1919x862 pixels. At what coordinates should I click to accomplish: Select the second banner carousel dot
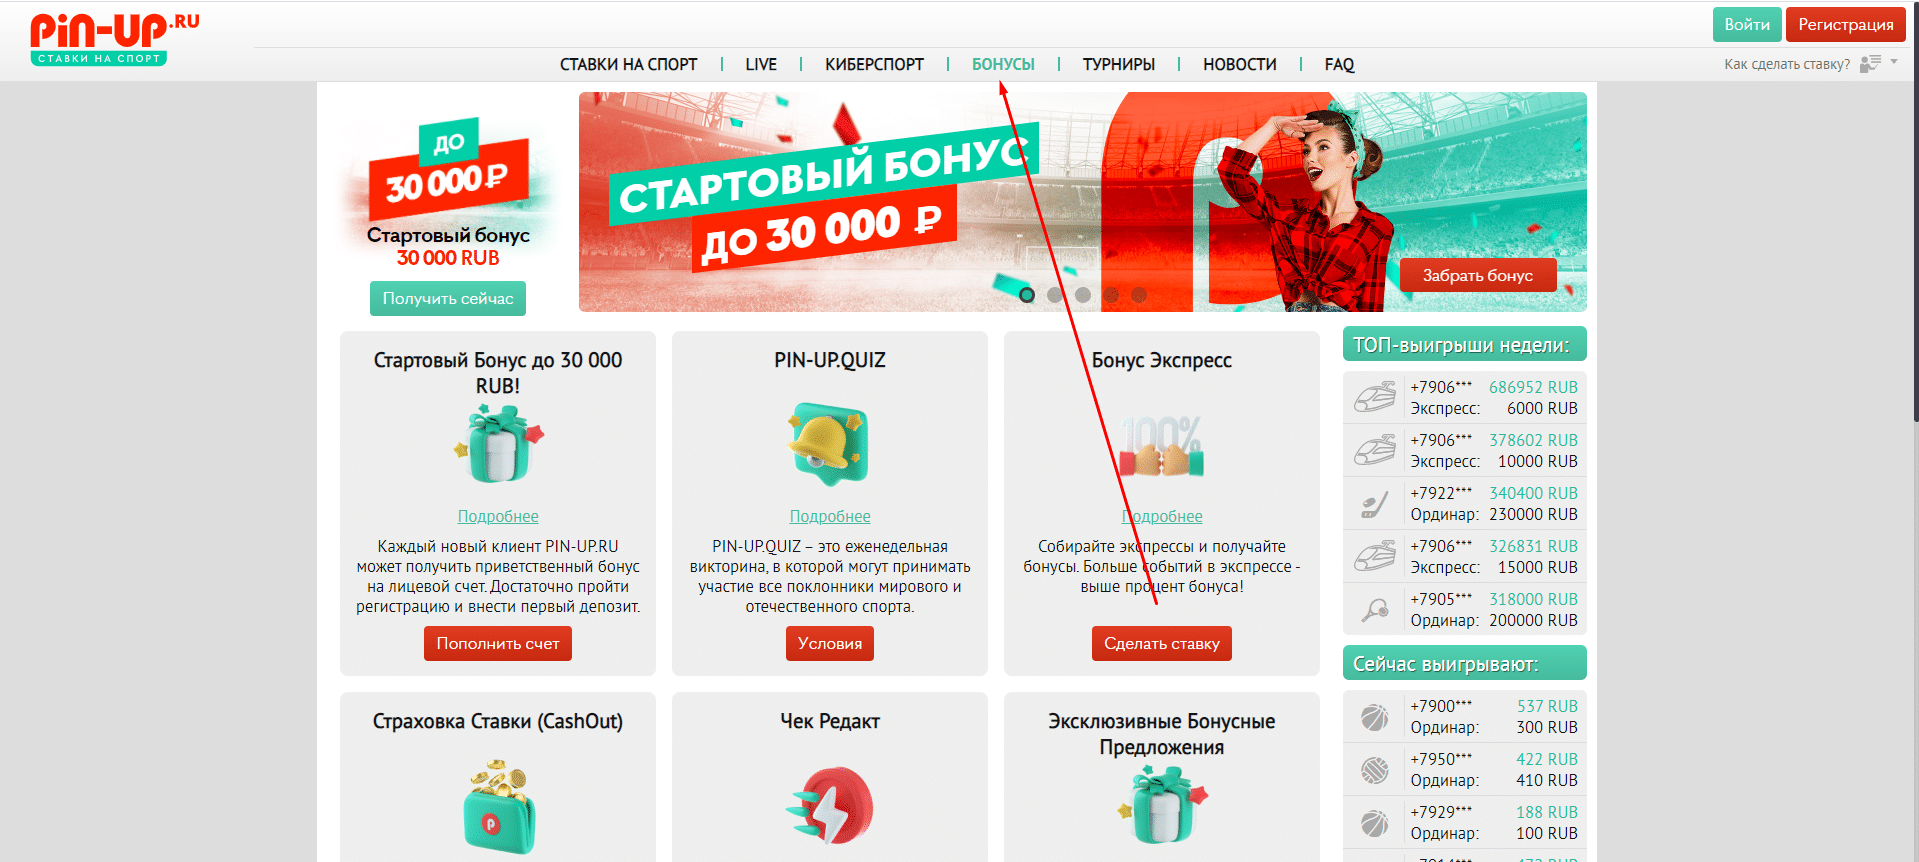(x=1054, y=295)
